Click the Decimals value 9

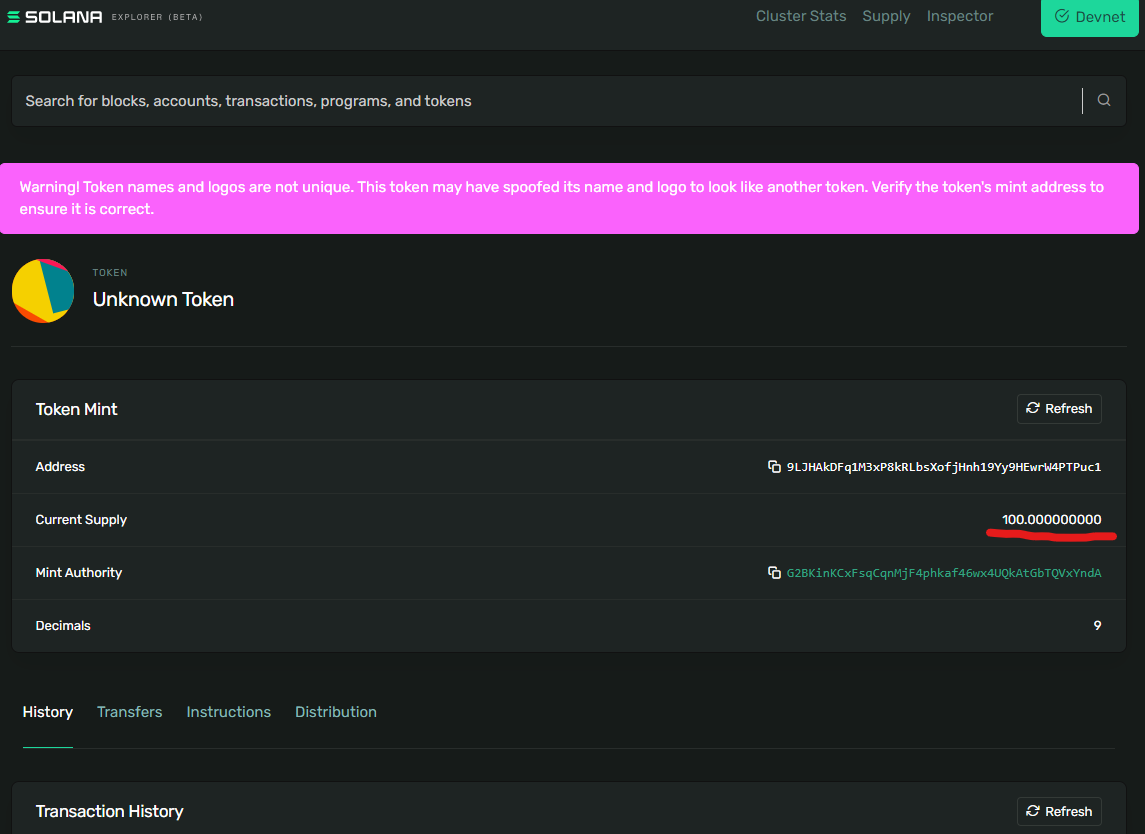click(1097, 625)
